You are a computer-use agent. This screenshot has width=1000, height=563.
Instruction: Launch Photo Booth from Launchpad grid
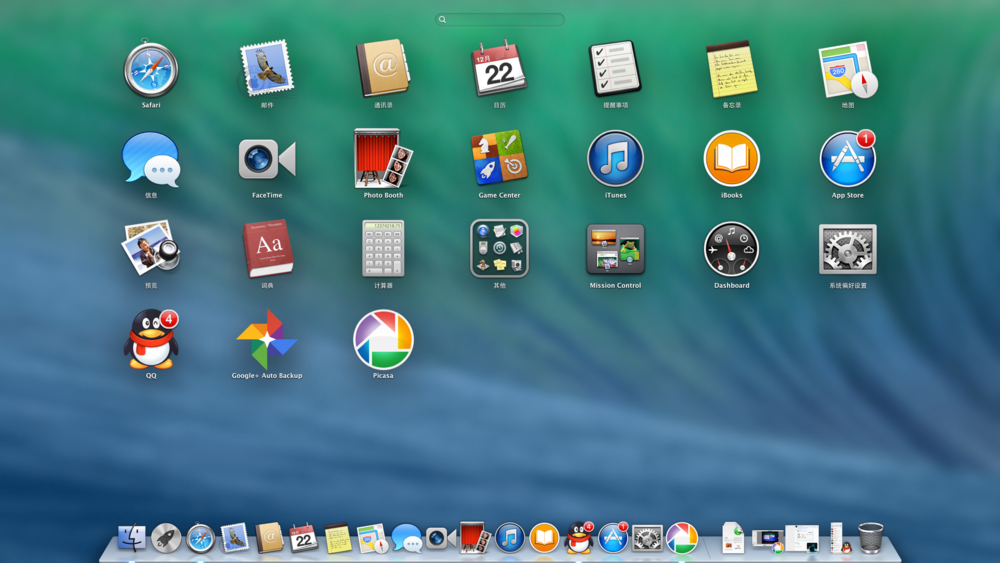(x=383, y=159)
